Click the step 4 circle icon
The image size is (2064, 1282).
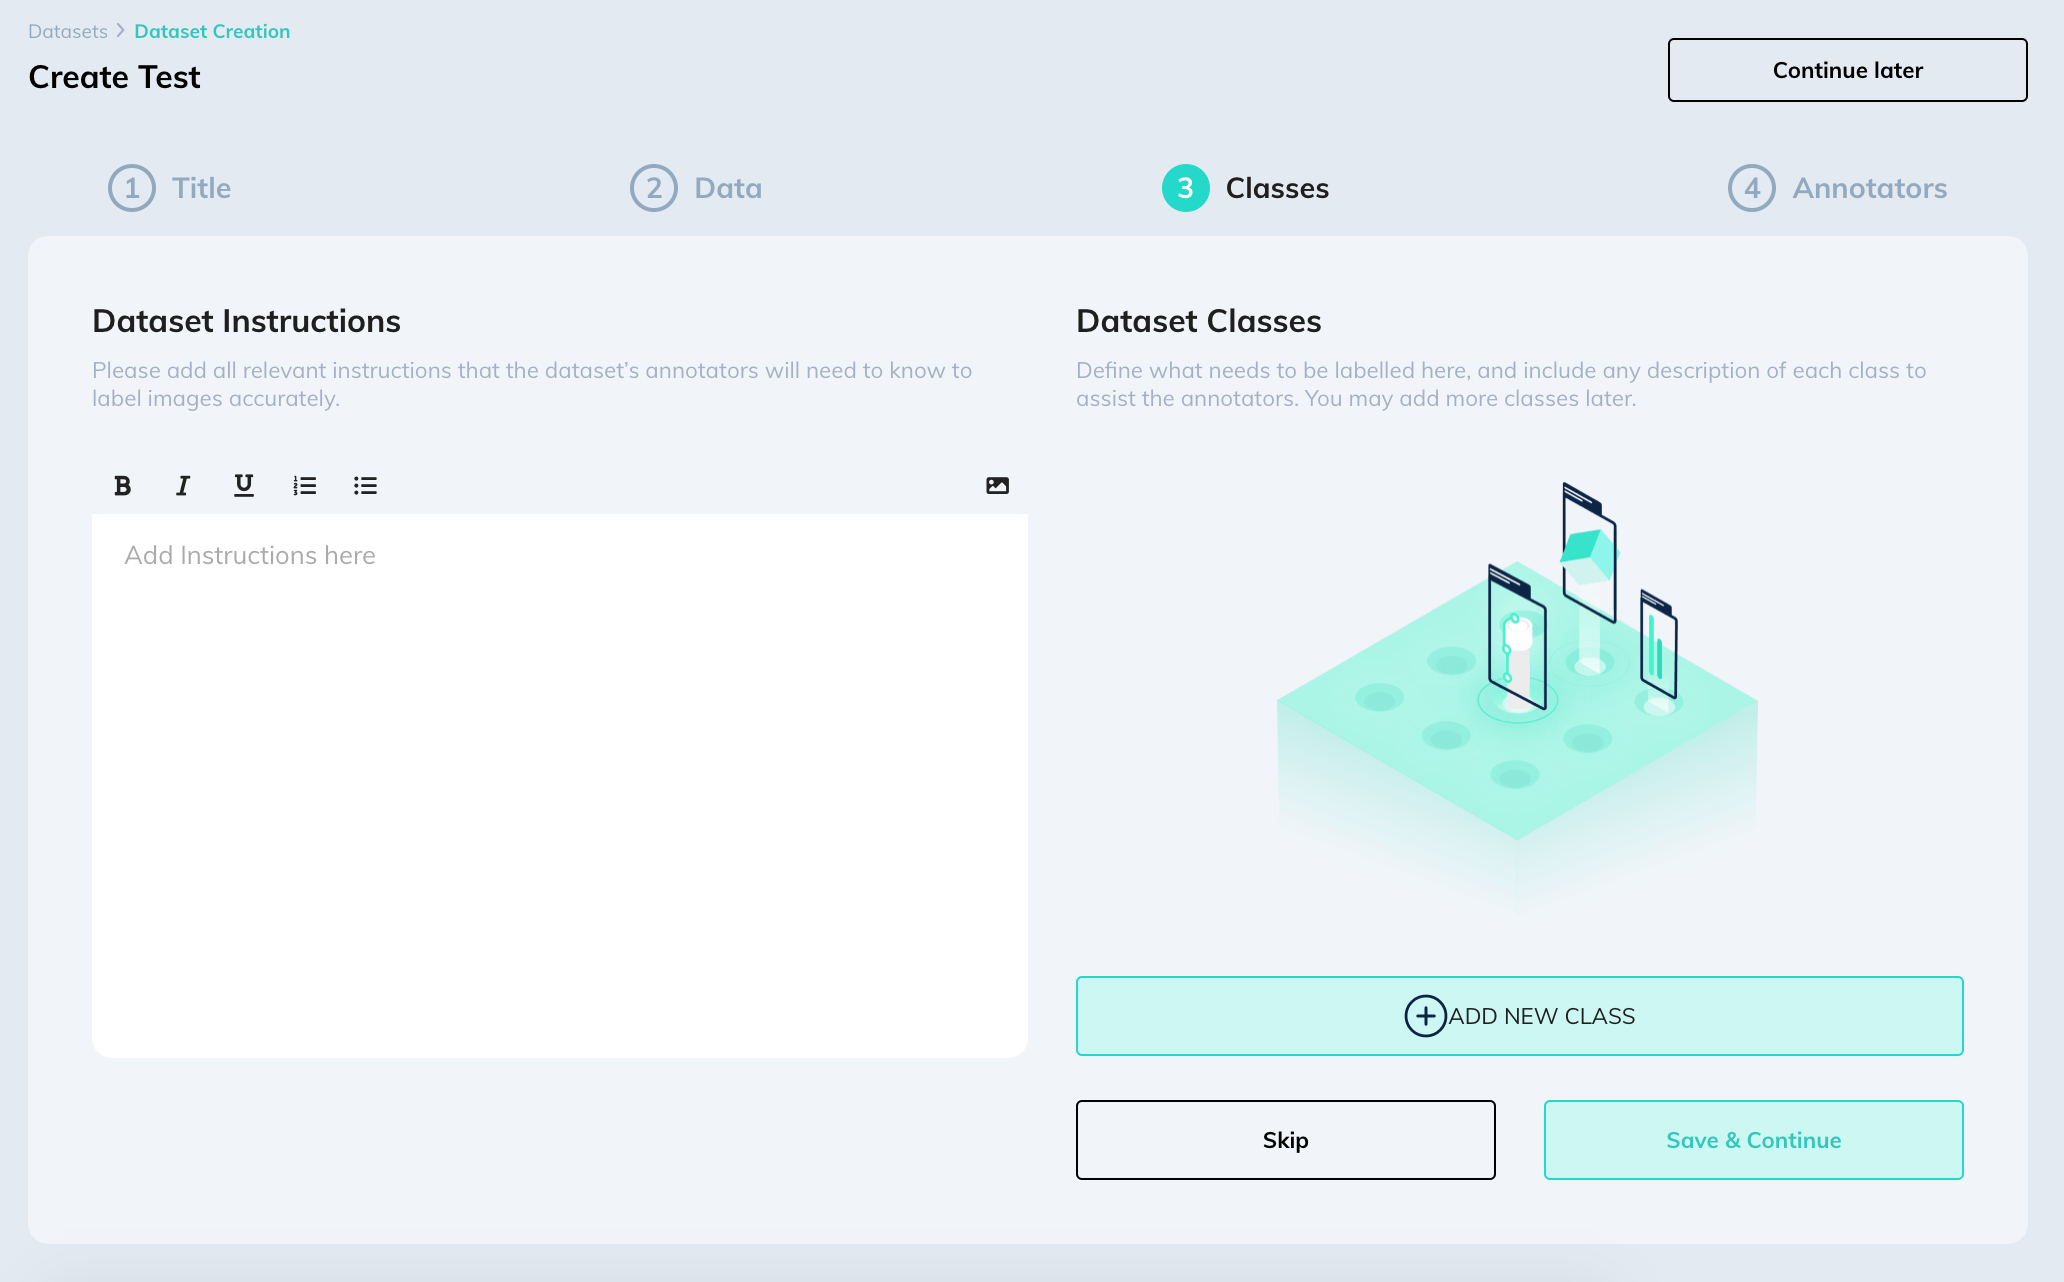[1752, 188]
